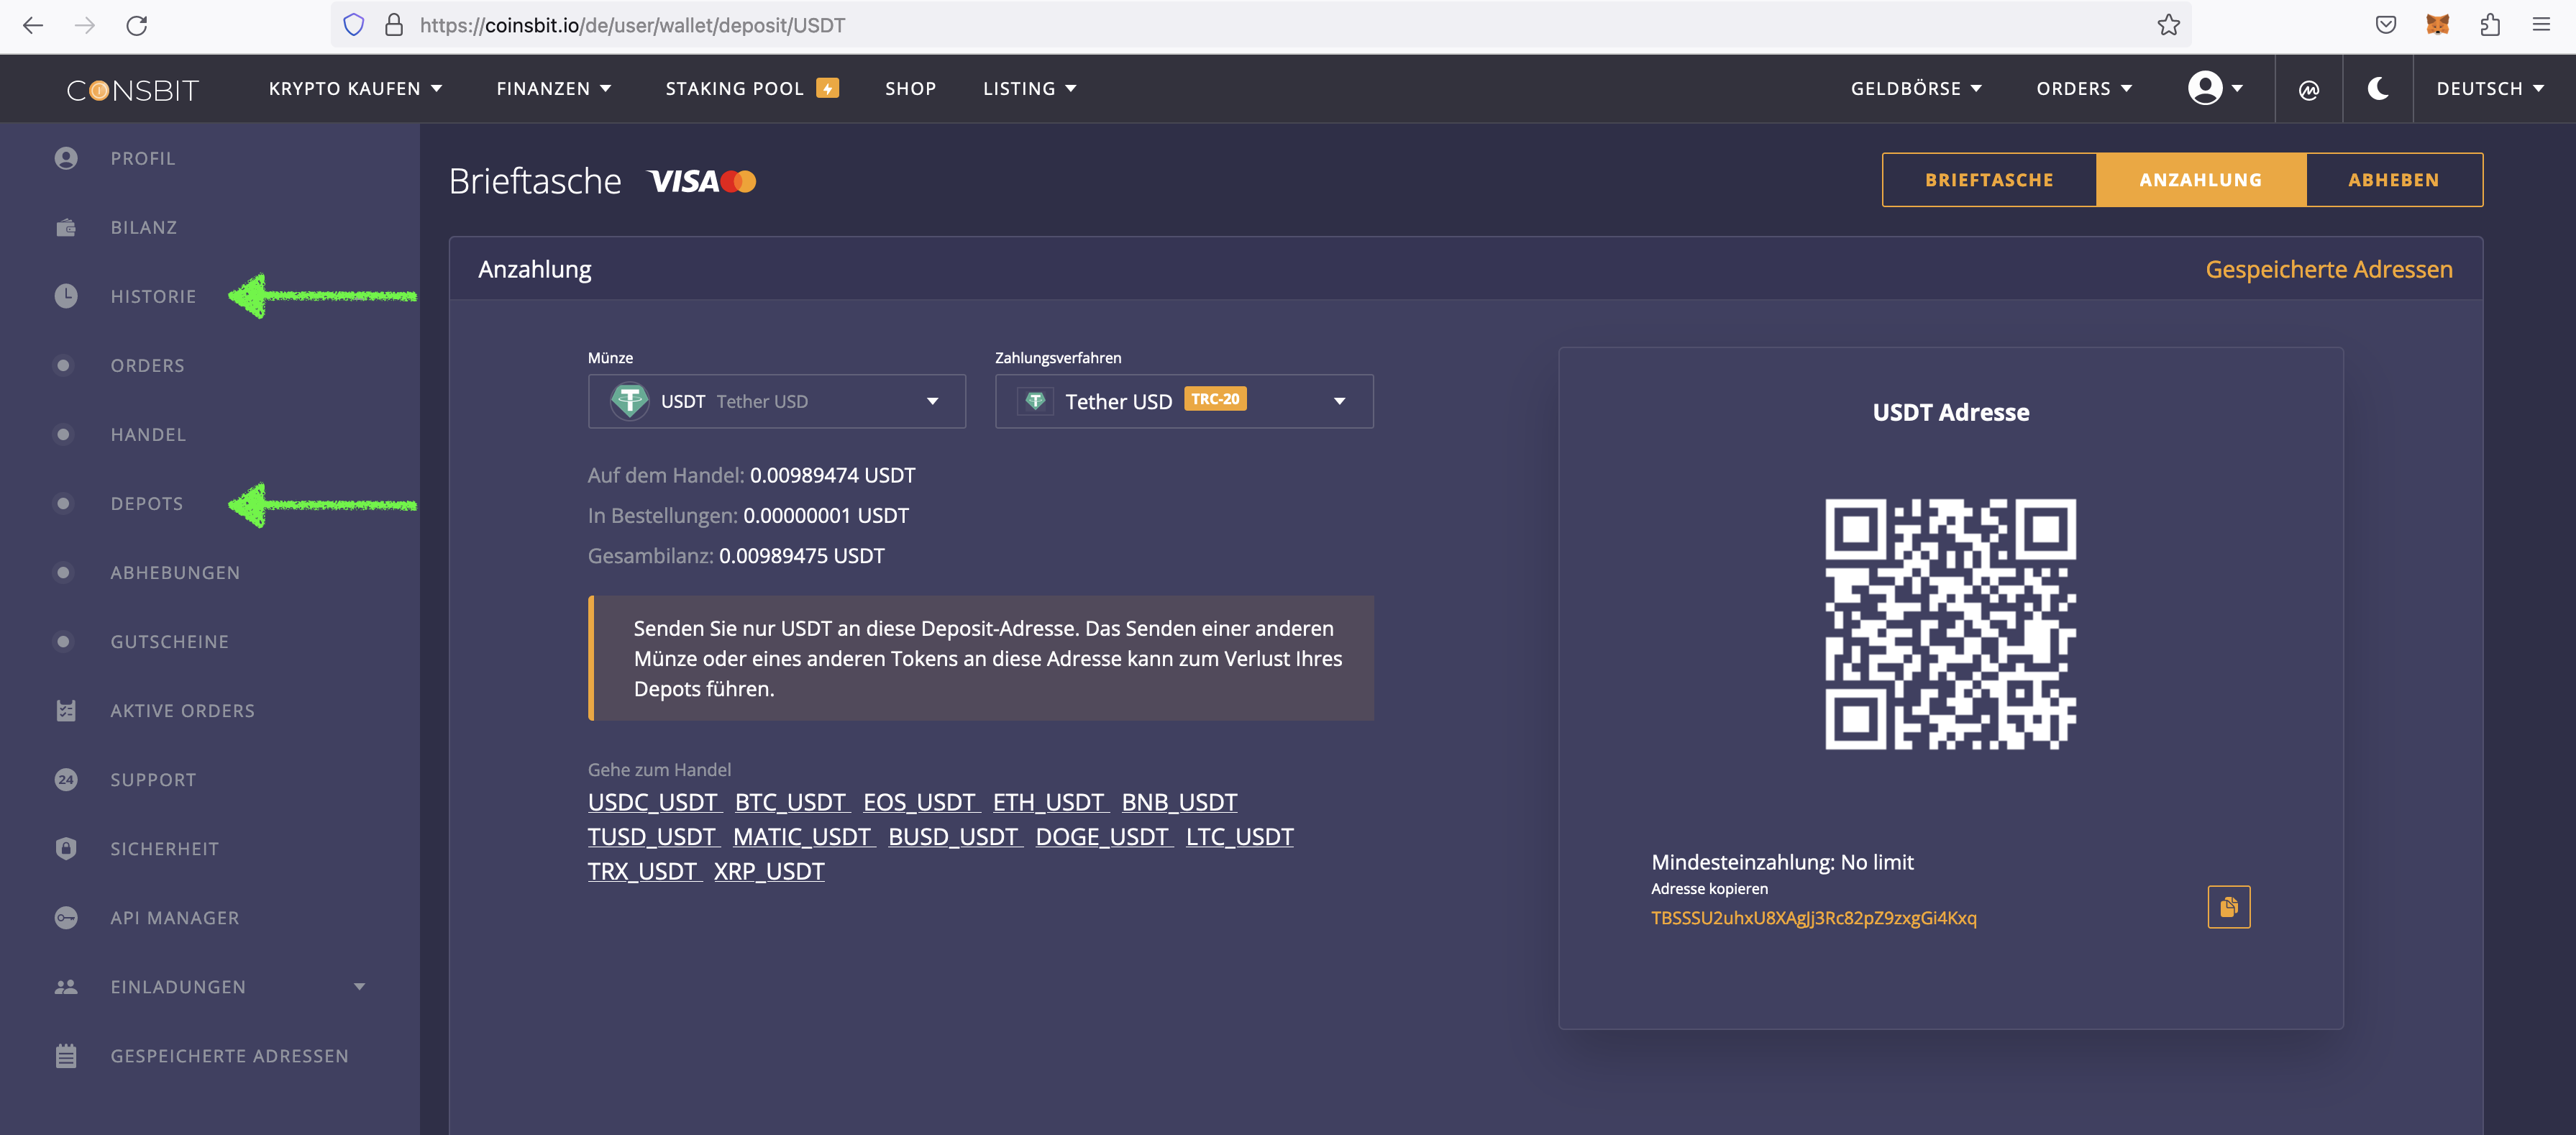Image resolution: width=2576 pixels, height=1135 pixels.
Task: Click the CoinMarketCap icon in header
Action: (x=2309, y=90)
